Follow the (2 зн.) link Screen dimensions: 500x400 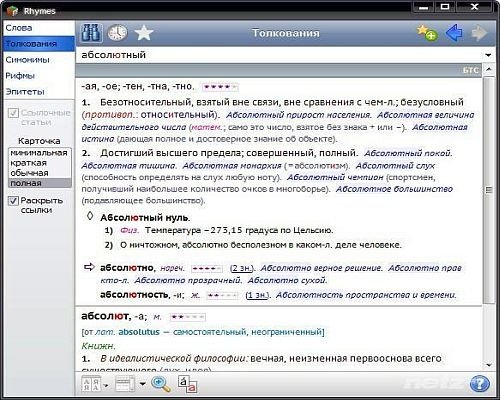point(242,268)
